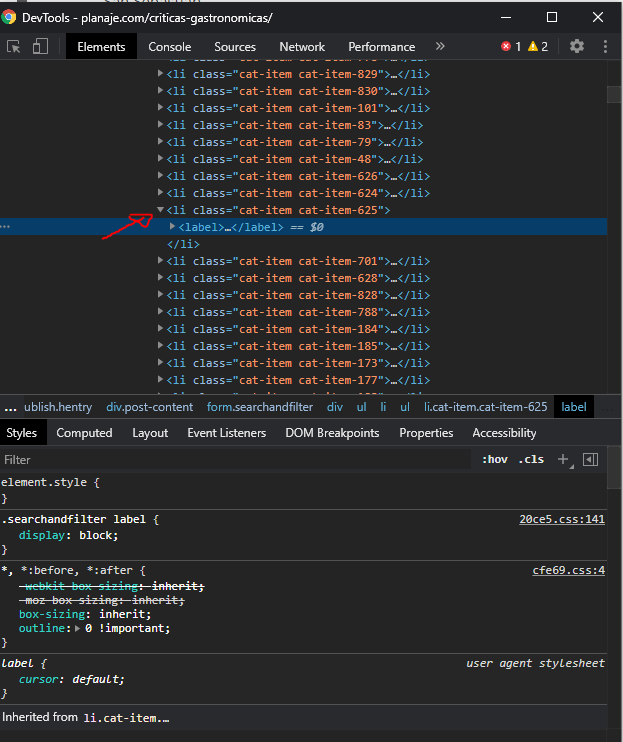Edit the box-sizing inherit value
Image resolution: width=623 pixels, height=742 pixels.
[122, 614]
